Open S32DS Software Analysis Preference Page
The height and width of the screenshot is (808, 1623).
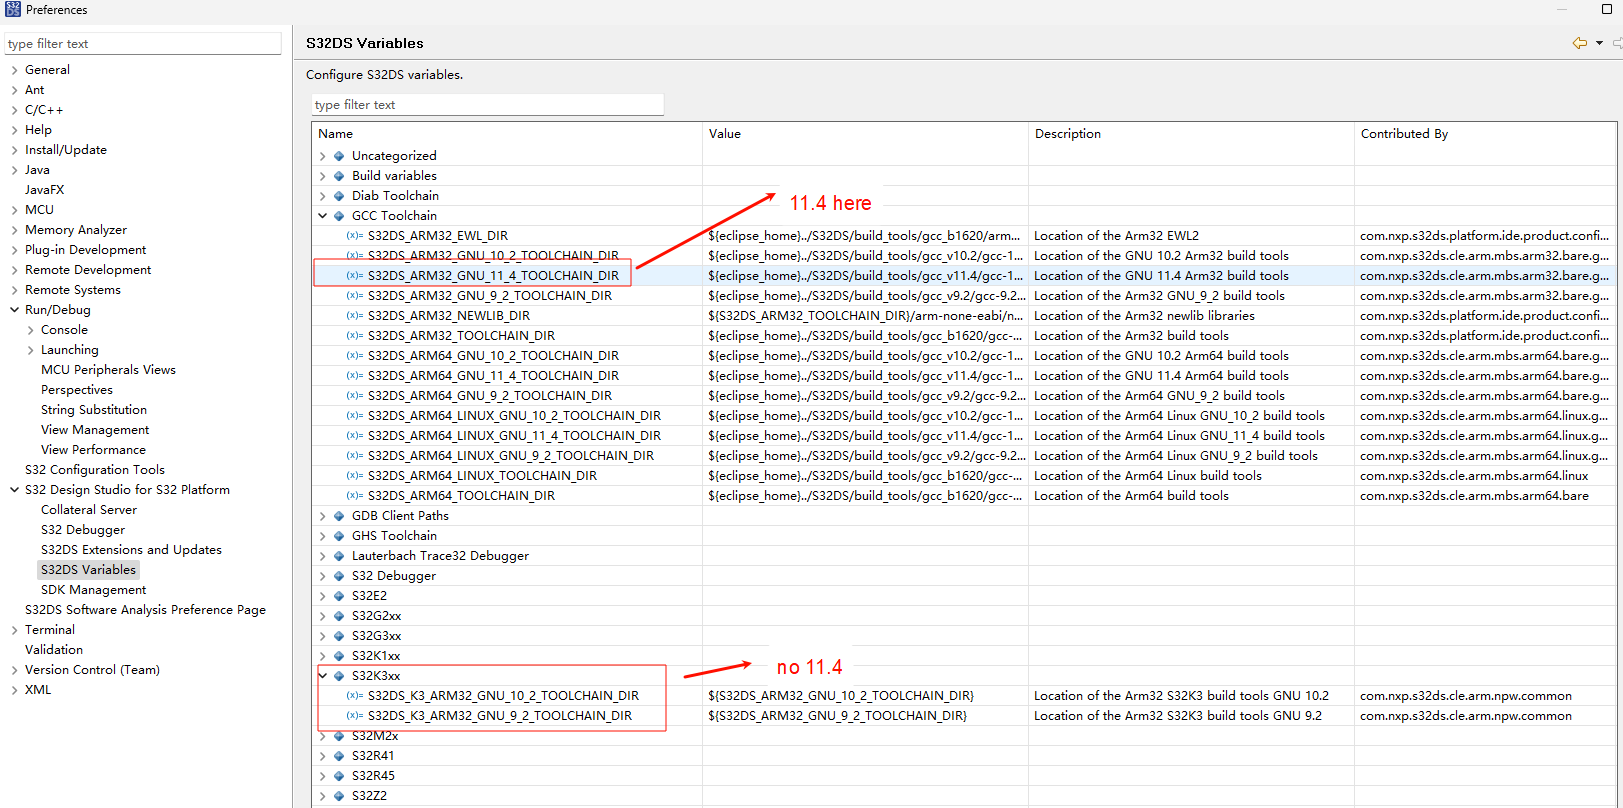tap(145, 610)
